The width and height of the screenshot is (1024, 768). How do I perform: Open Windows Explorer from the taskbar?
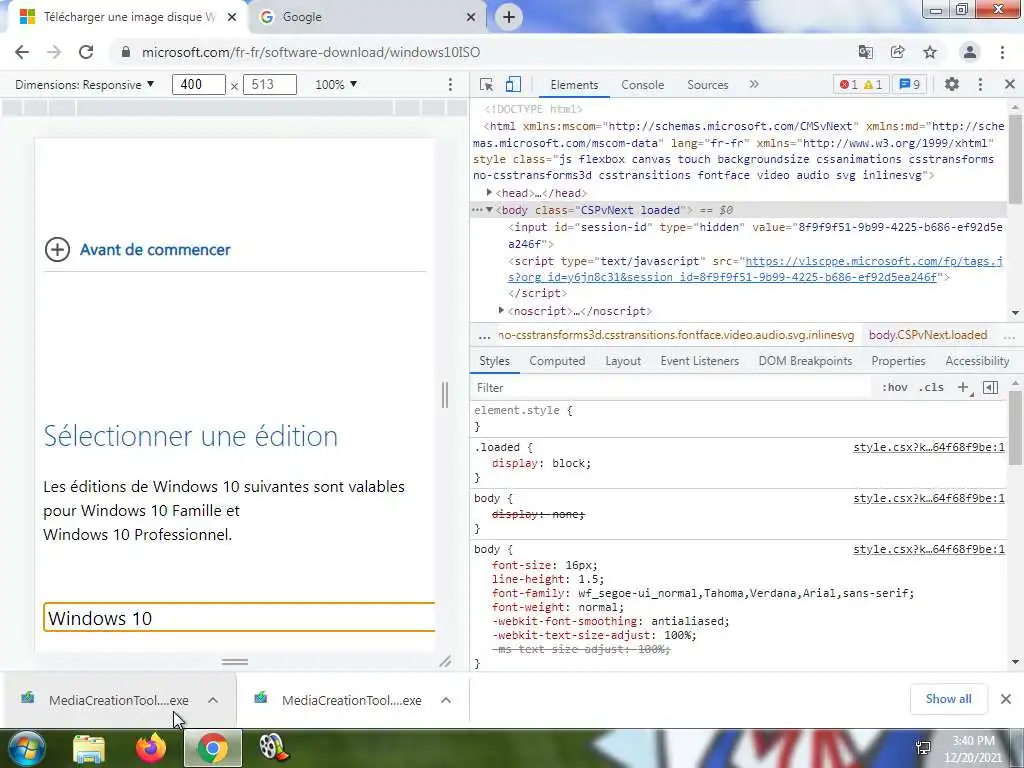pyautogui.click(x=89, y=748)
